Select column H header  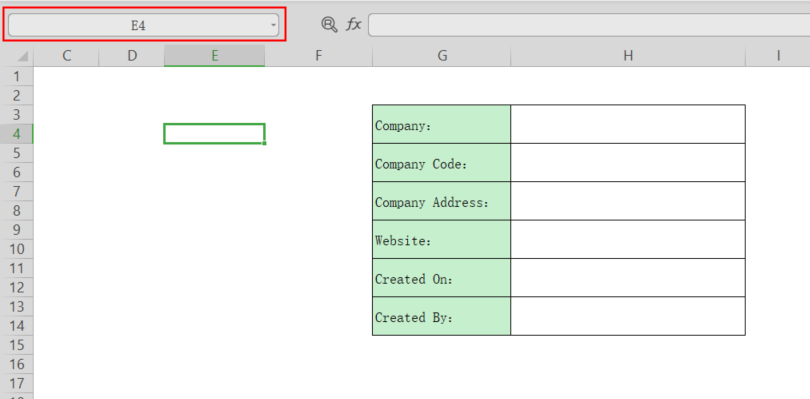pyautogui.click(x=628, y=56)
